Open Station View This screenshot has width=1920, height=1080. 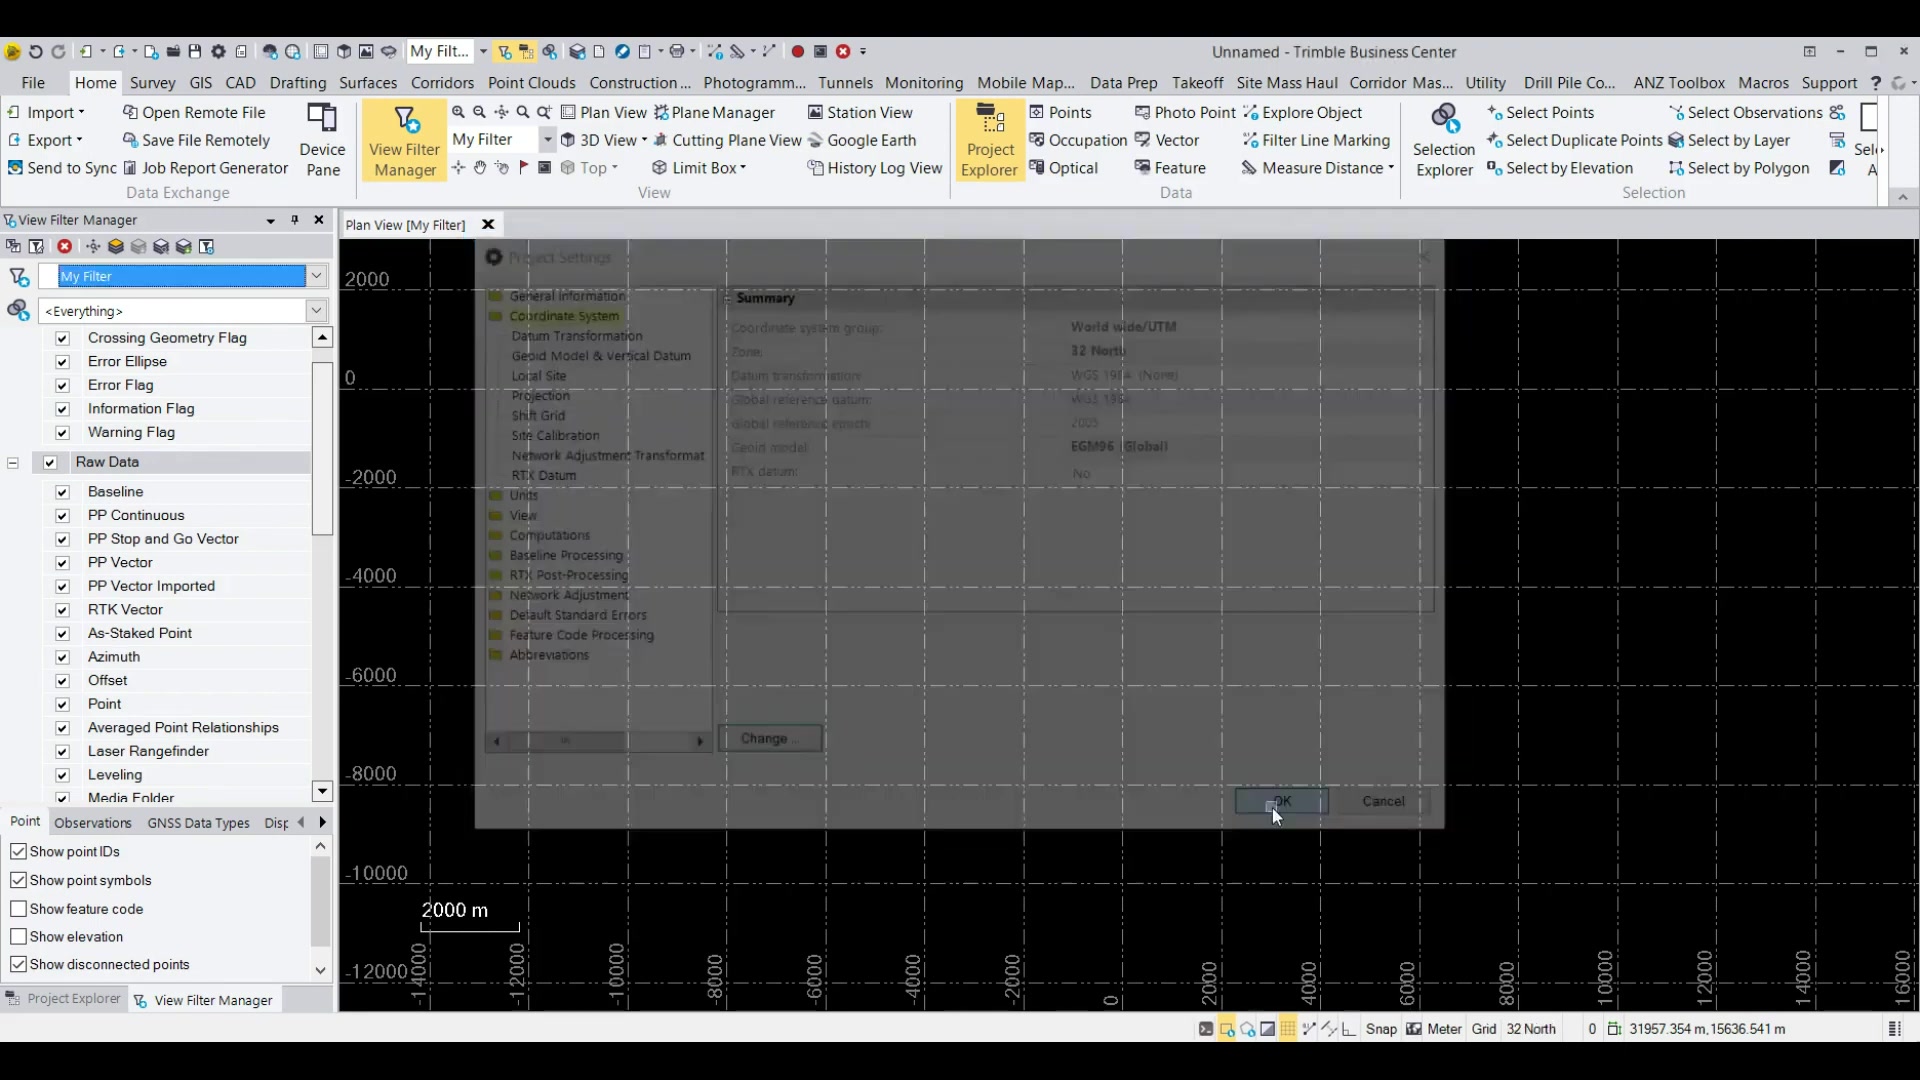click(x=860, y=113)
